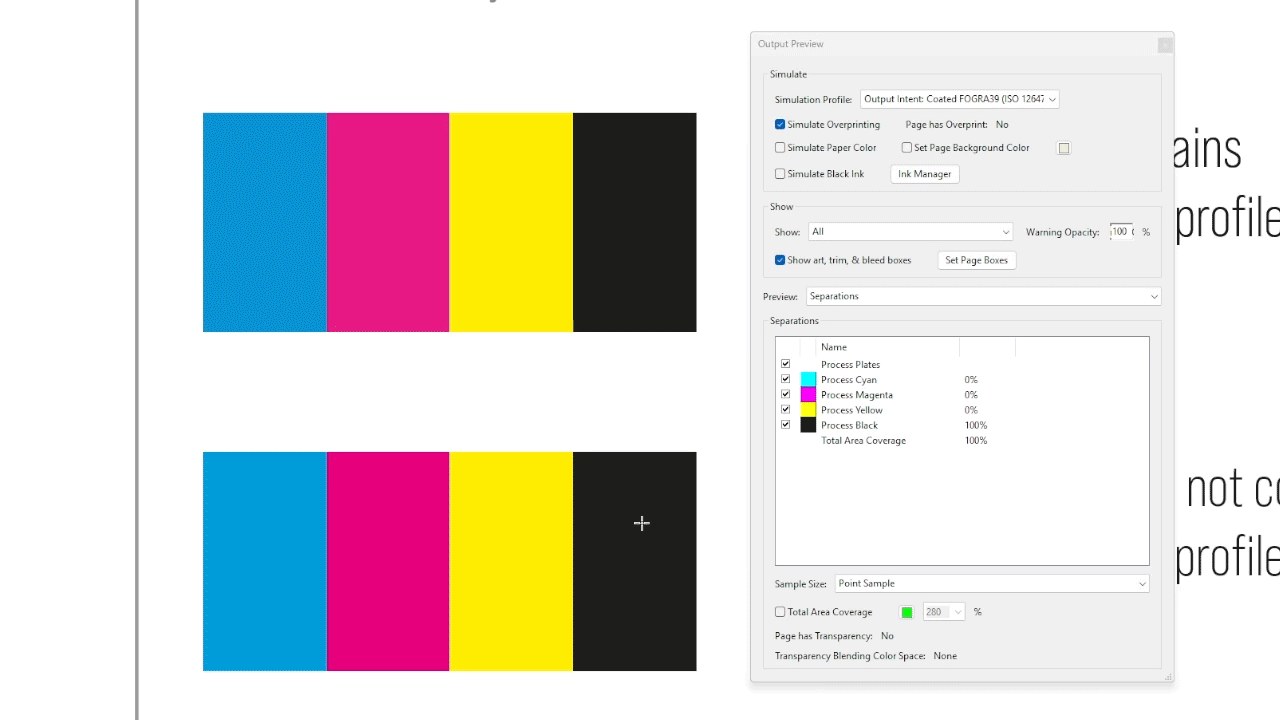Click the Warning Opacity input field
This screenshot has width=1280, height=720.
1120,231
